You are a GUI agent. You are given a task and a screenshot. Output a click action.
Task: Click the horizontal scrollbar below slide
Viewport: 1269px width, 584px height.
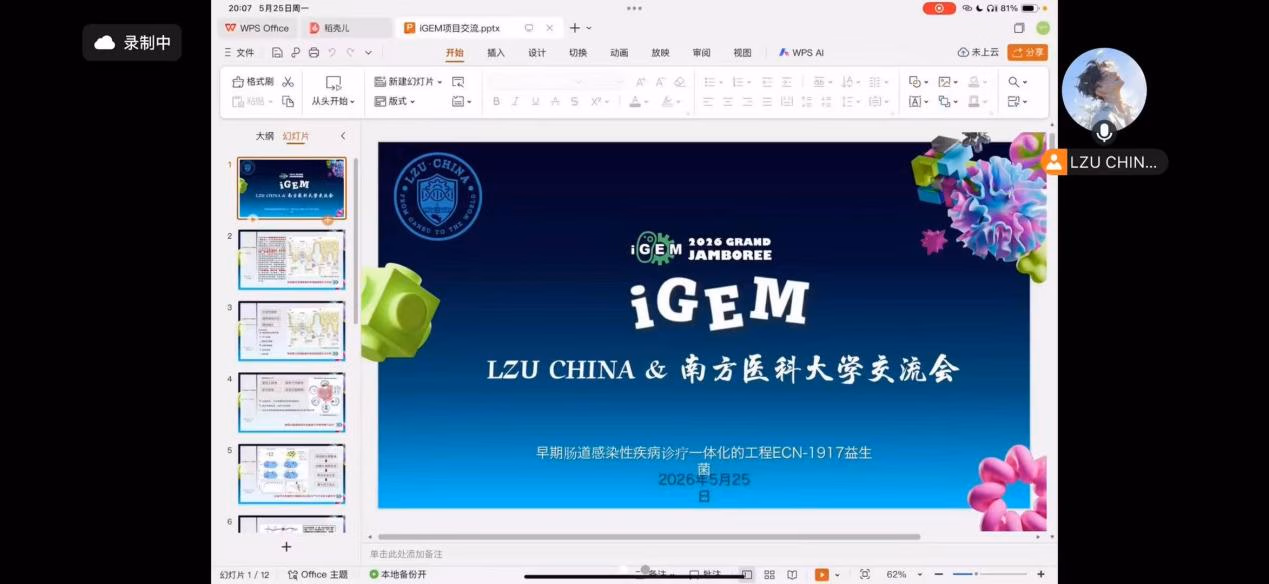click(x=649, y=537)
